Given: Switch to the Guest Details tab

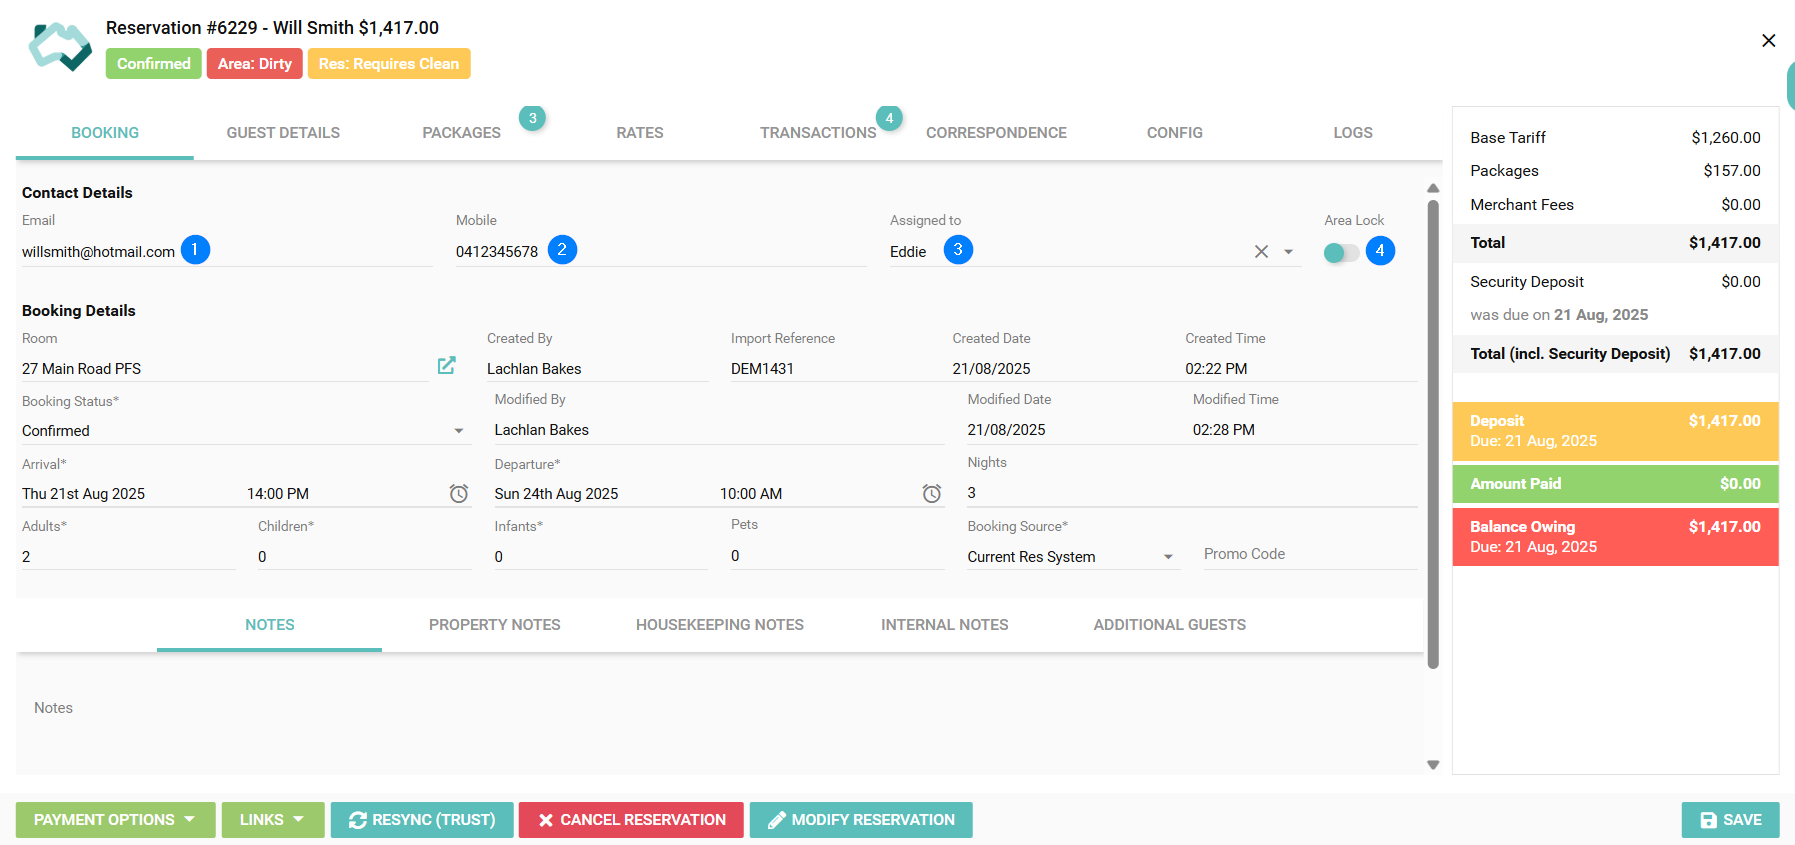Looking at the screenshot, I should [283, 133].
